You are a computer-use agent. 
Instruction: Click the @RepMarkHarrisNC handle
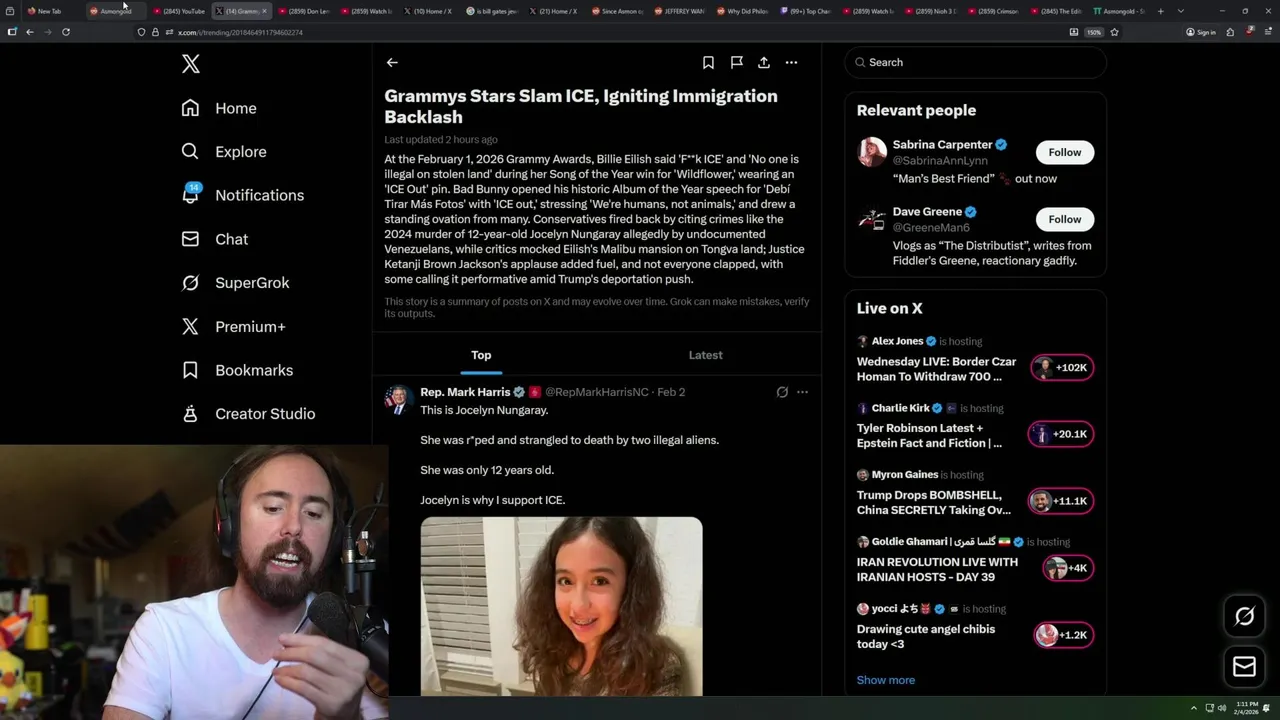tap(596, 392)
